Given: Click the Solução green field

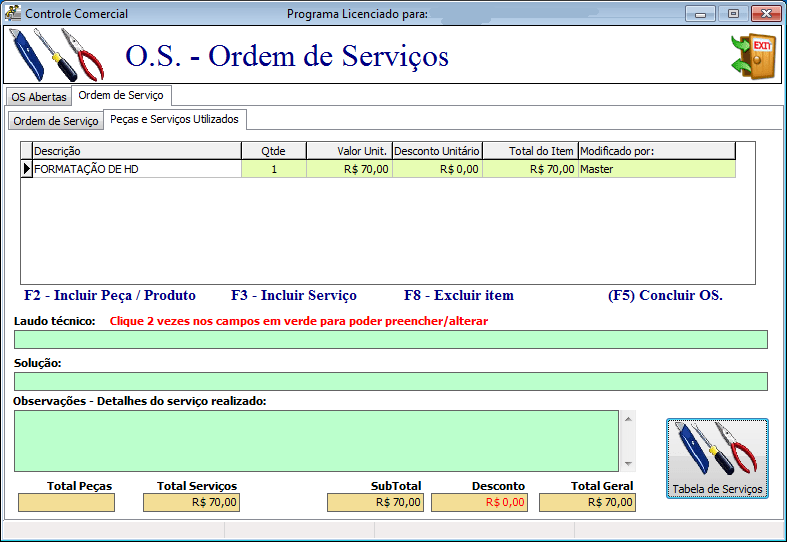Looking at the screenshot, I should pyautogui.click(x=390, y=381).
